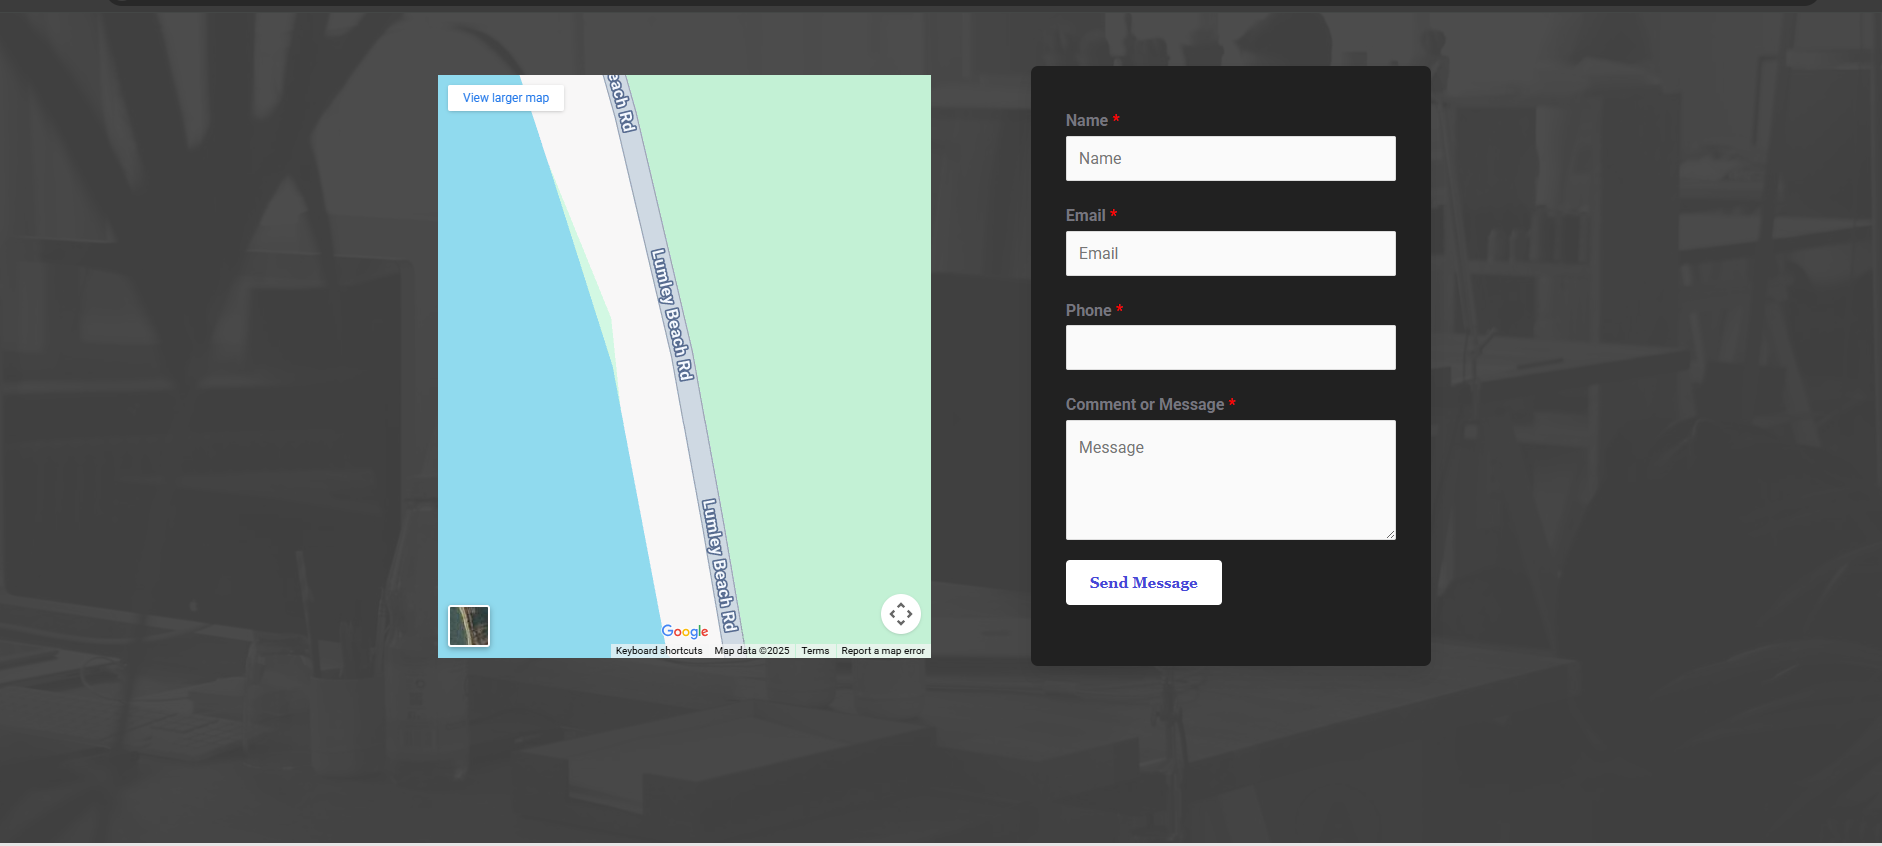Open the map camera controls
Screen dimensions: 1882x846
pyautogui.click(x=900, y=614)
